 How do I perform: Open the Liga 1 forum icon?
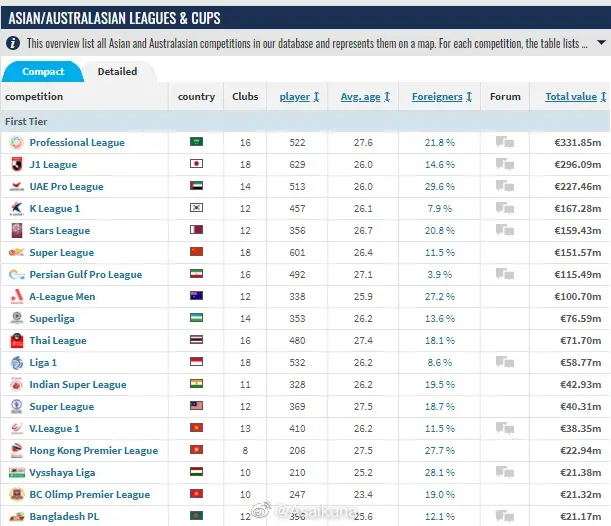(x=505, y=362)
